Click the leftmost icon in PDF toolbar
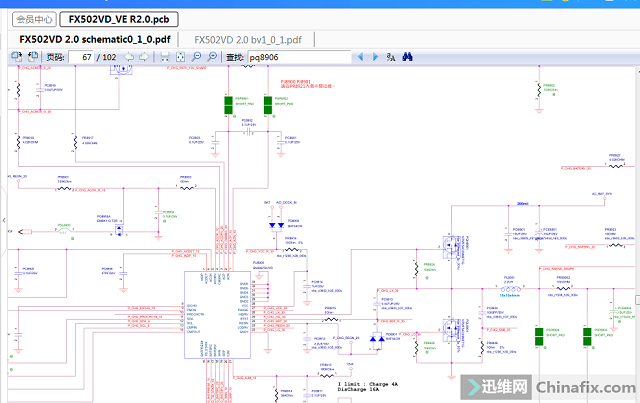This screenshot has height=403, width=640. pyautogui.click(x=14, y=57)
